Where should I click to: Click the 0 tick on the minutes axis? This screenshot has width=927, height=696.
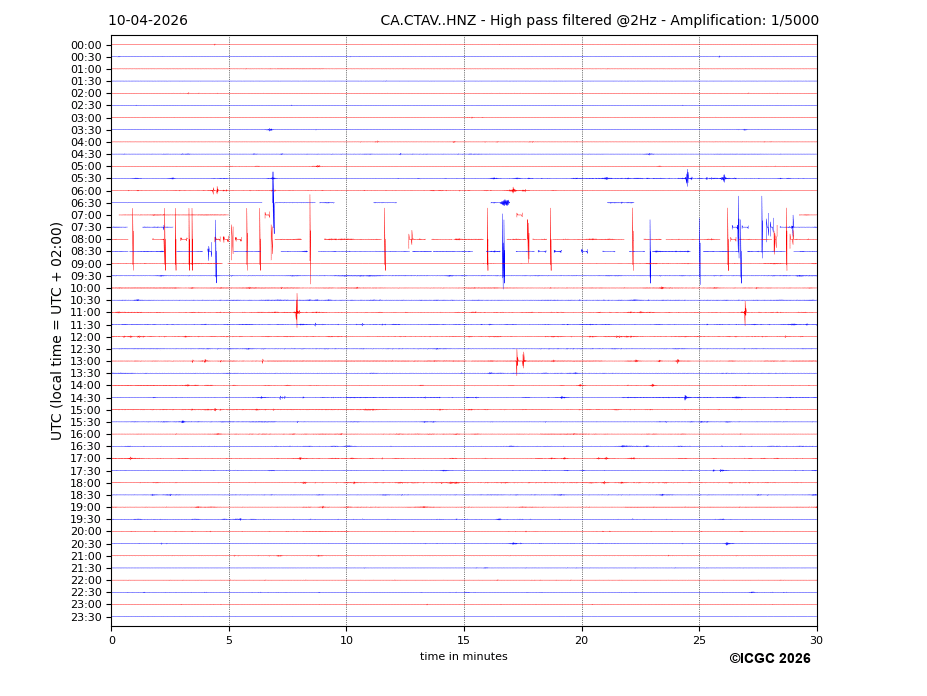(112, 640)
